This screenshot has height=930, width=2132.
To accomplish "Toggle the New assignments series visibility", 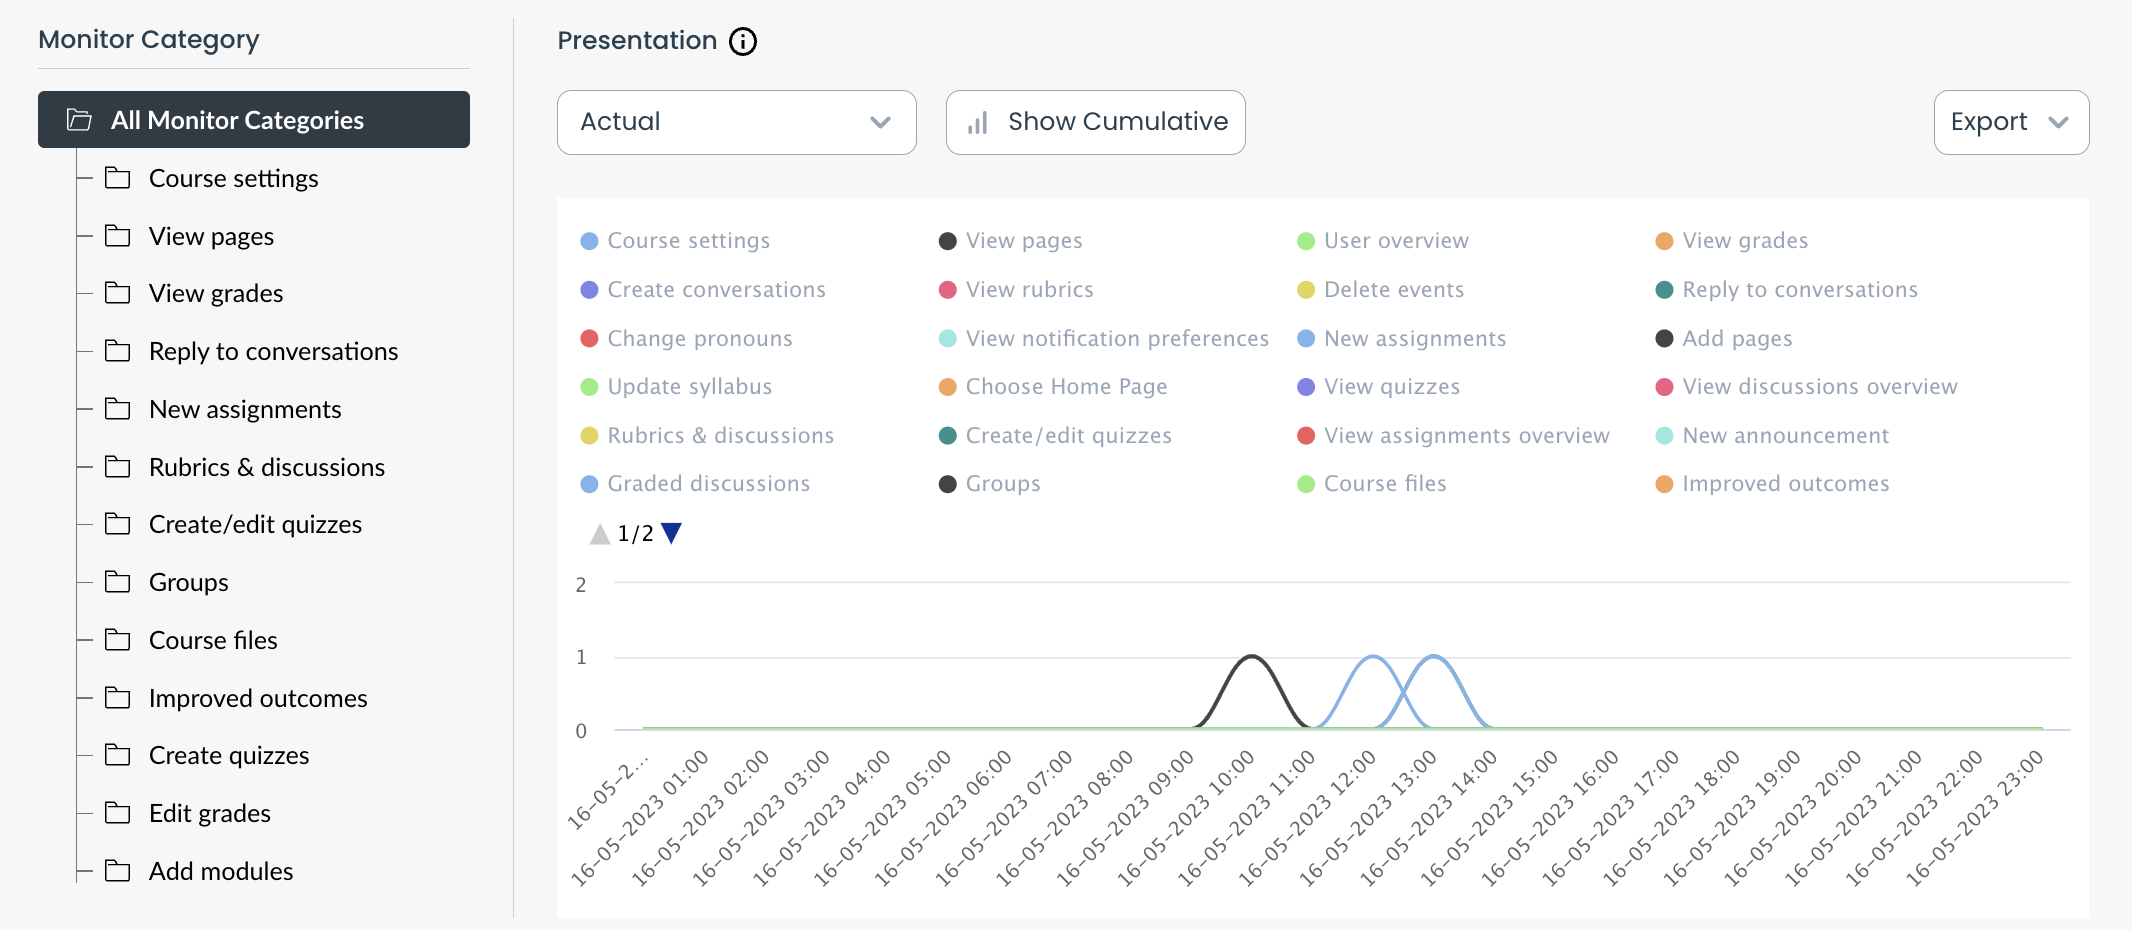I will click(1415, 338).
